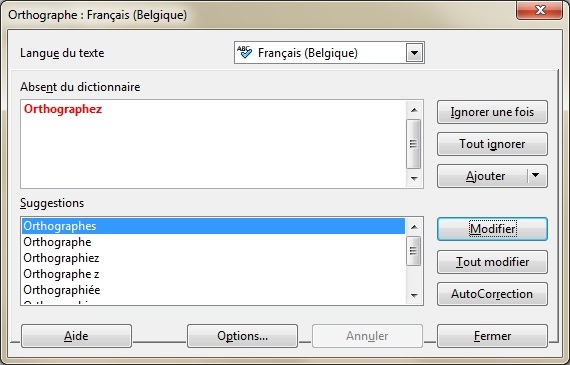The image size is (570, 365).
Task: Open the Langue du texte dropdown arrow
Action: click(414, 53)
